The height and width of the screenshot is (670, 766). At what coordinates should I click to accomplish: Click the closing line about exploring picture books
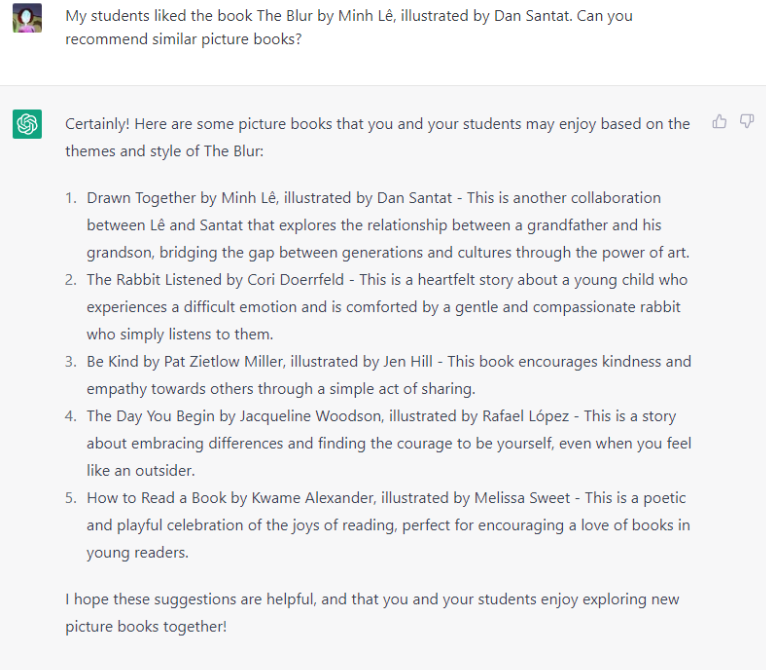(372, 613)
